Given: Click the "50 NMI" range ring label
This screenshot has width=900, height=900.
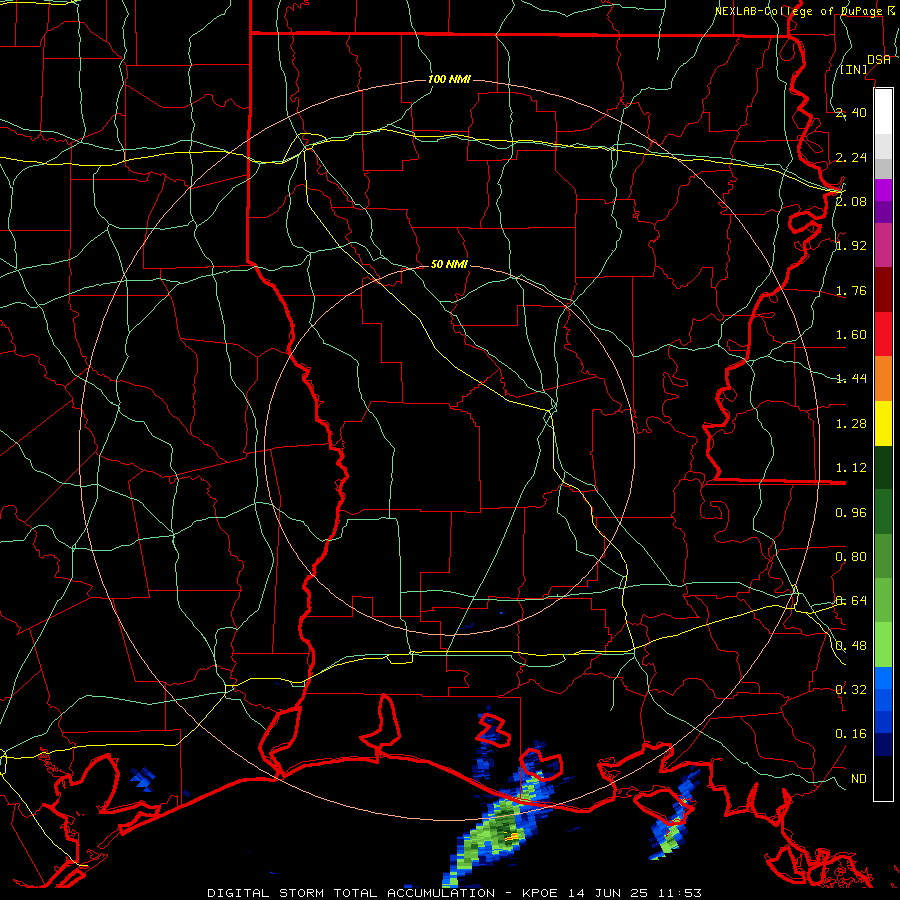Looking at the screenshot, I should (449, 264).
